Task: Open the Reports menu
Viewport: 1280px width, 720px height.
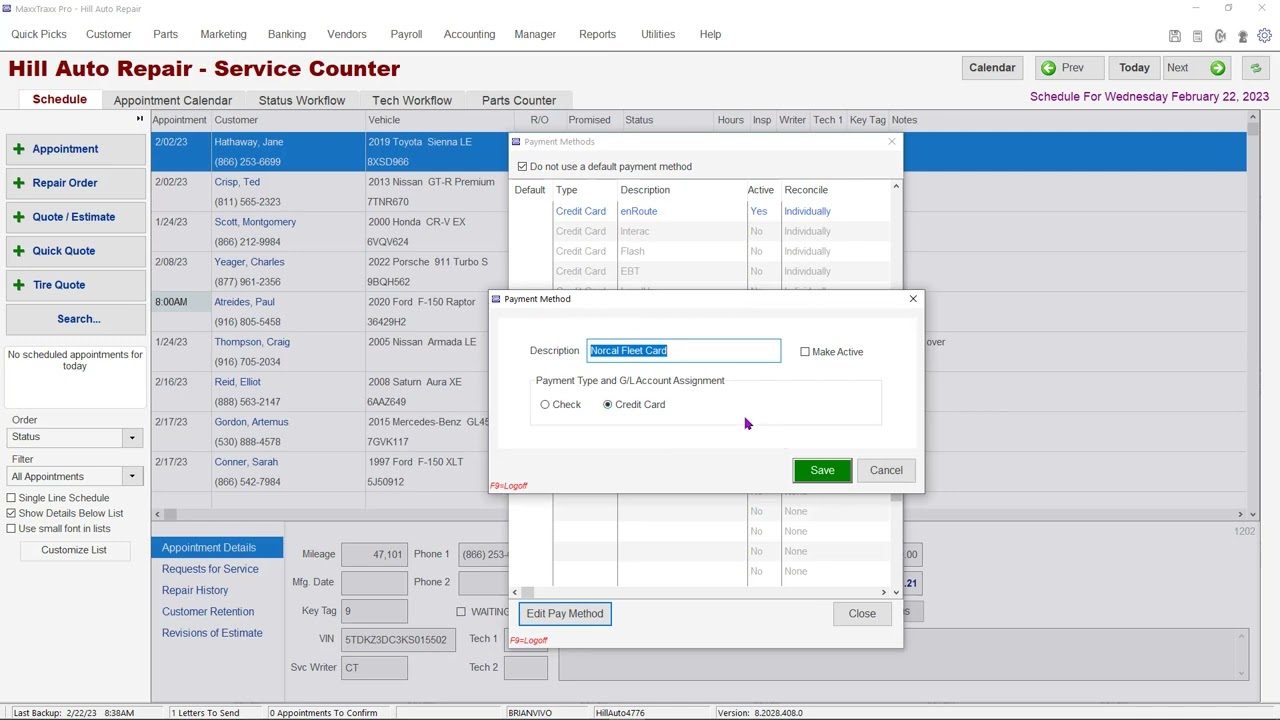Action: (597, 34)
